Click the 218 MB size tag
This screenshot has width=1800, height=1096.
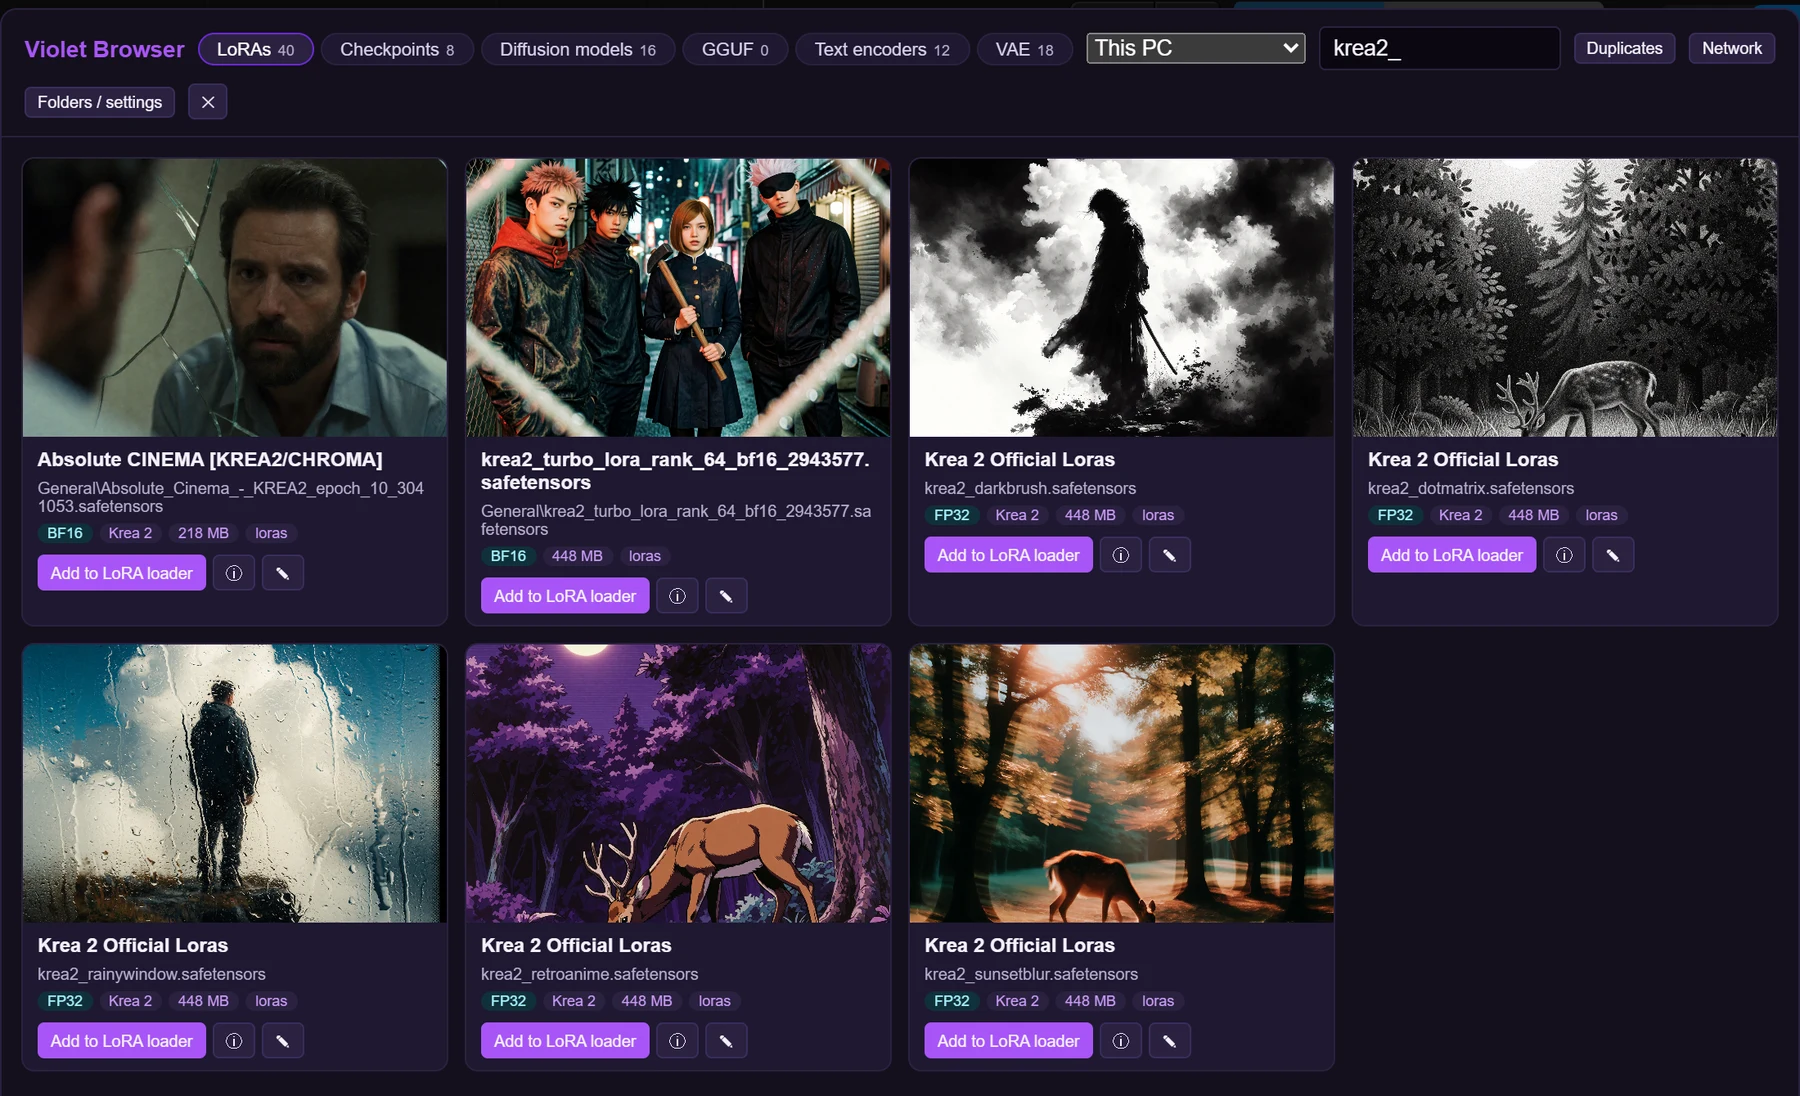tap(203, 533)
